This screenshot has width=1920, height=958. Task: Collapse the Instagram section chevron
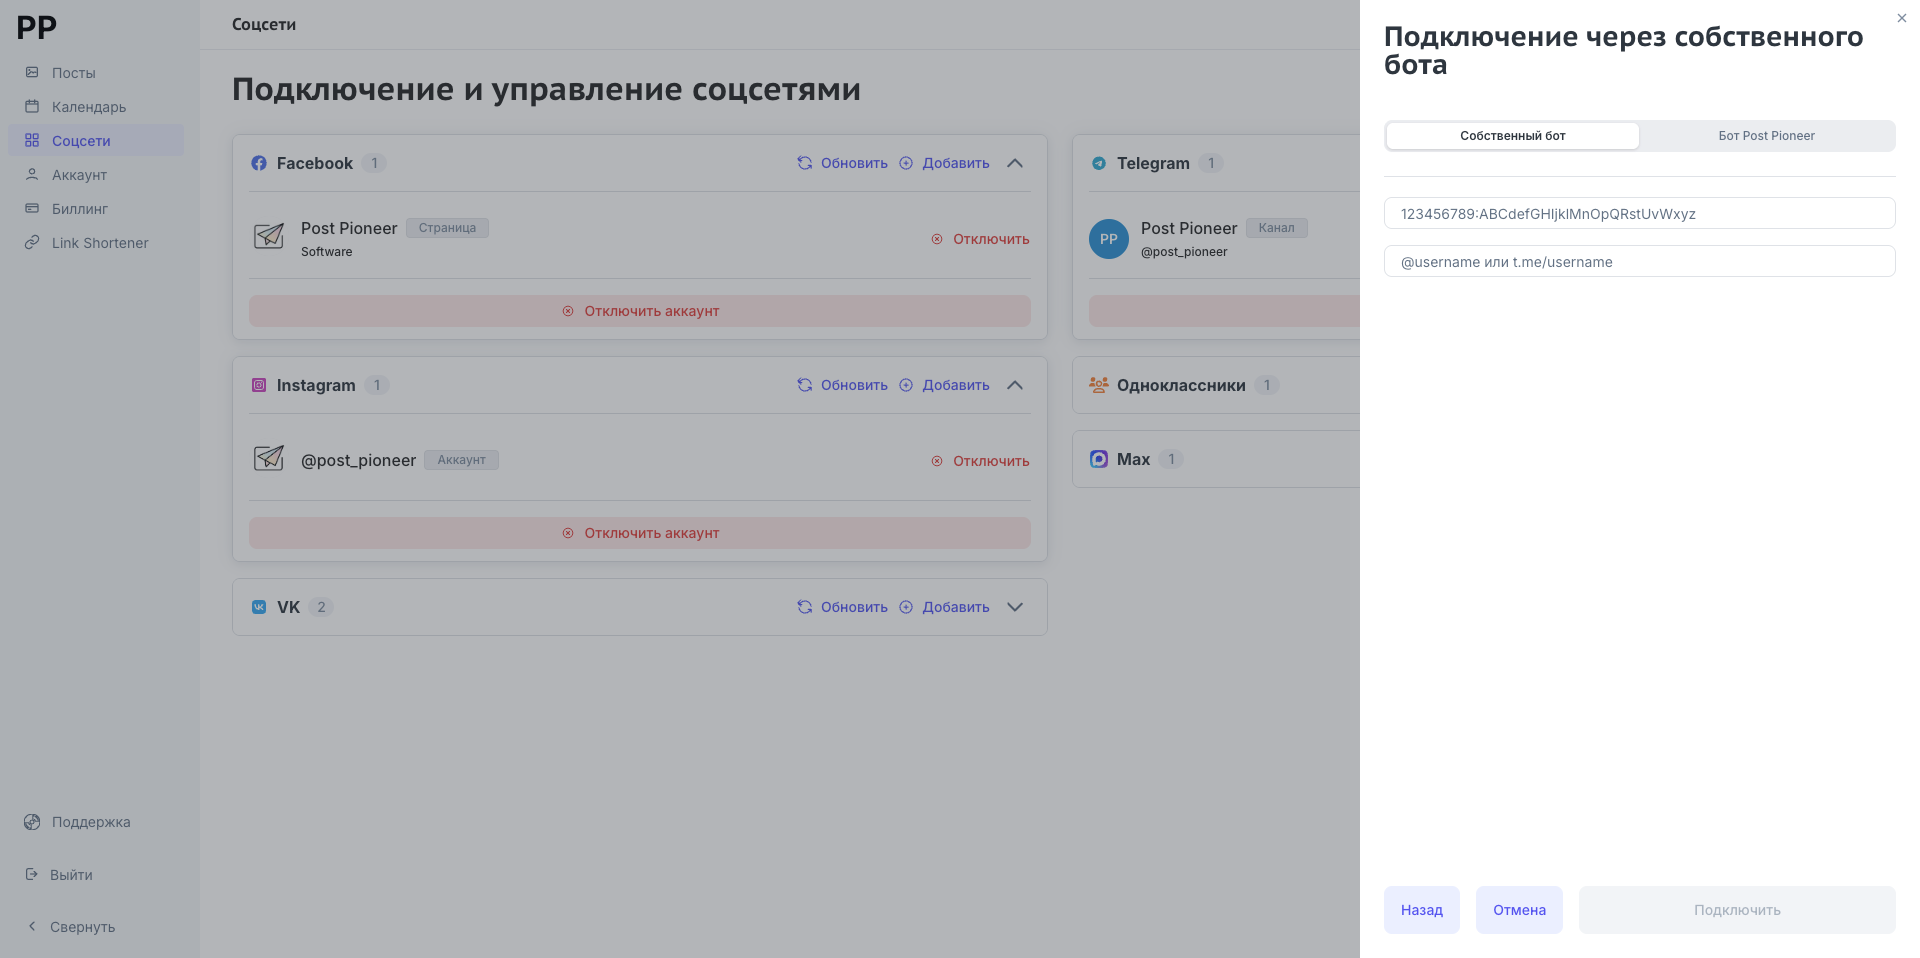click(x=1015, y=385)
